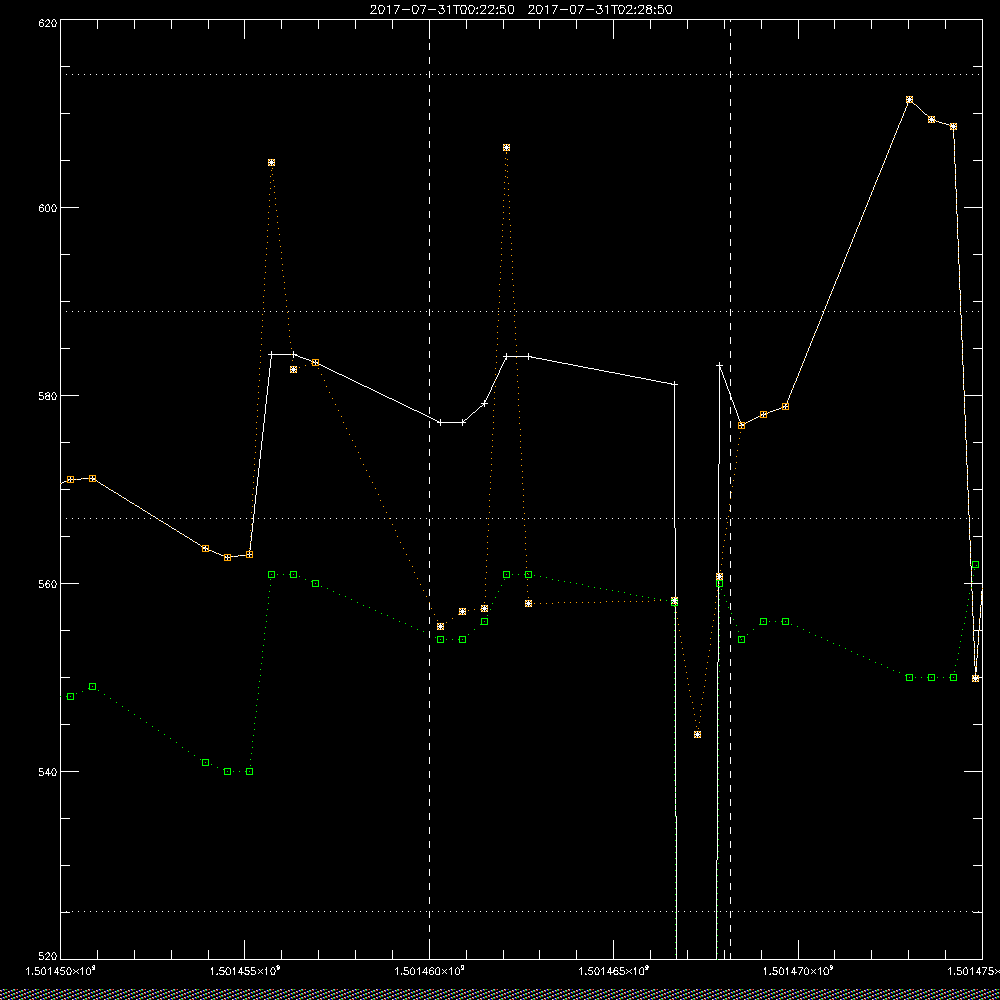Viewport: 1000px width, 1000px height.
Task: Select the y-axis label 540
Action: [x=48, y=772]
